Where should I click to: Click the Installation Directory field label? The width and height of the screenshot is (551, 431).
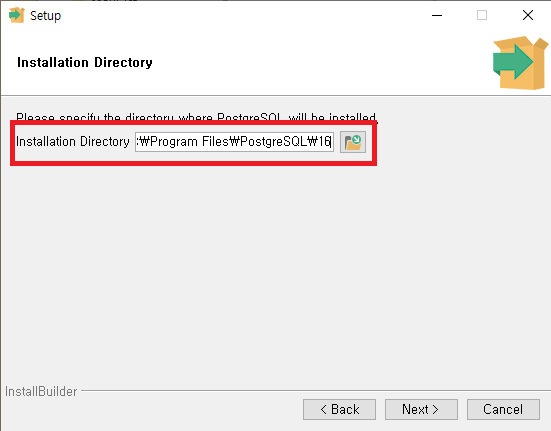pos(73,142)
